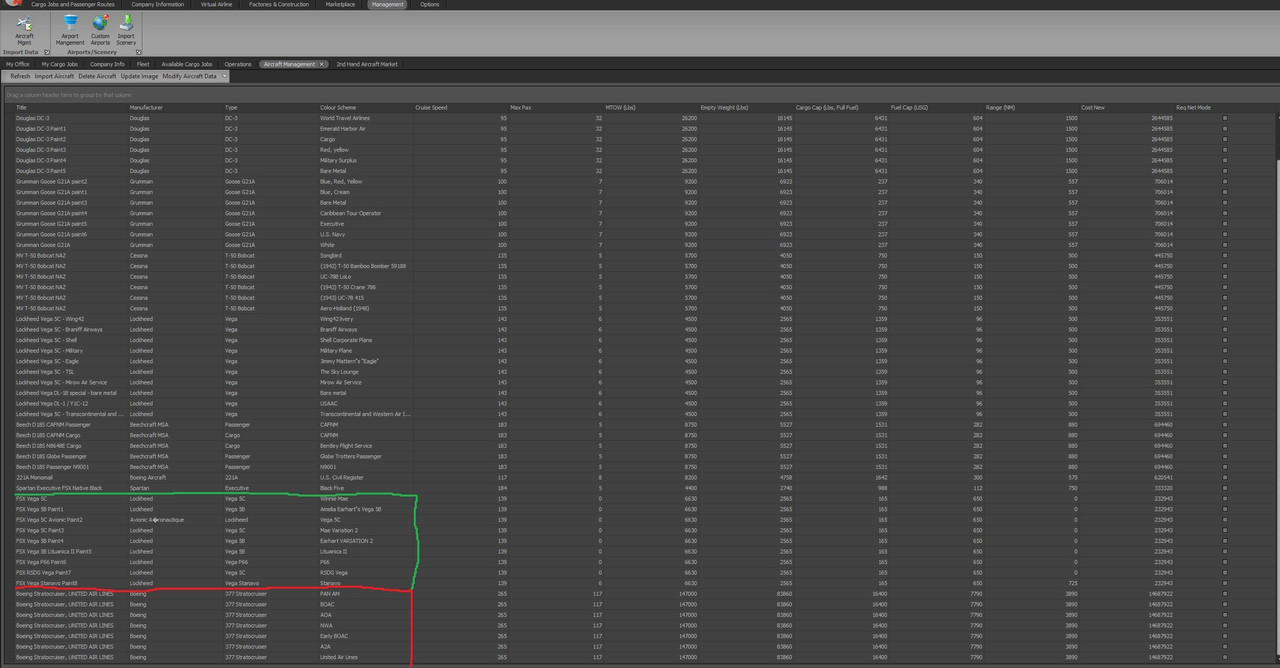Click the Refresh button

point(20,76)
